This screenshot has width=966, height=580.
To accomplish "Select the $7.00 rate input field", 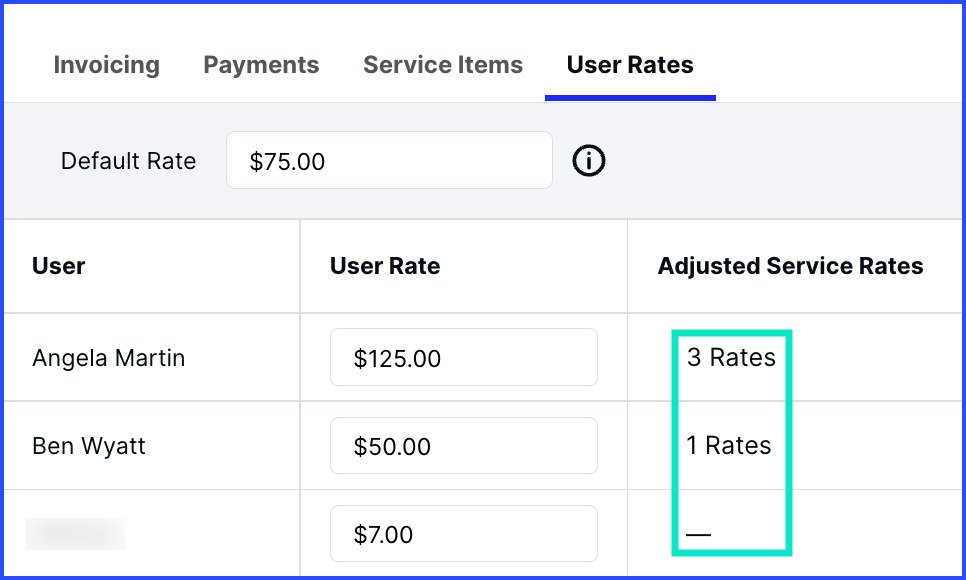I will [463, 533].
